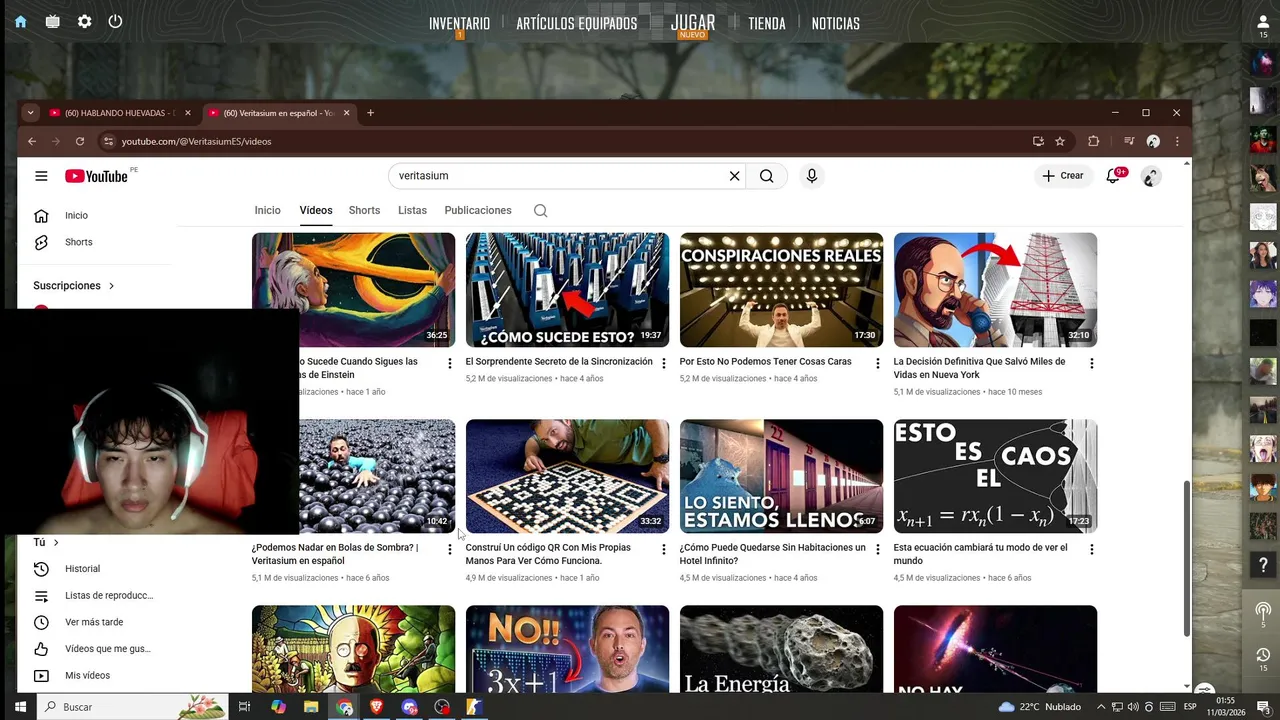This screenshot has width=1280, height=720.
Task: Open Inicio in left sidebar
Action: click(76, 215)
